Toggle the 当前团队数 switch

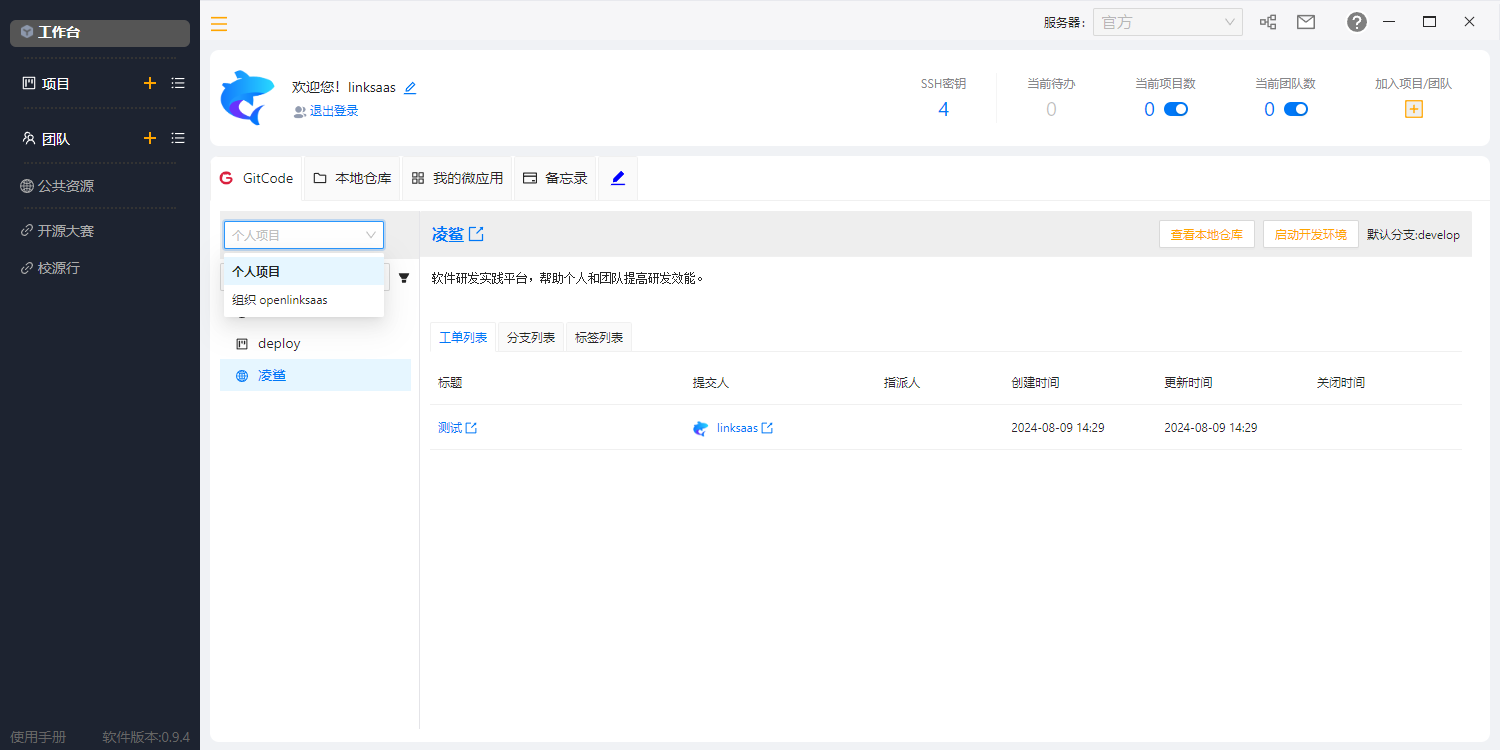tap(1296, 109)
